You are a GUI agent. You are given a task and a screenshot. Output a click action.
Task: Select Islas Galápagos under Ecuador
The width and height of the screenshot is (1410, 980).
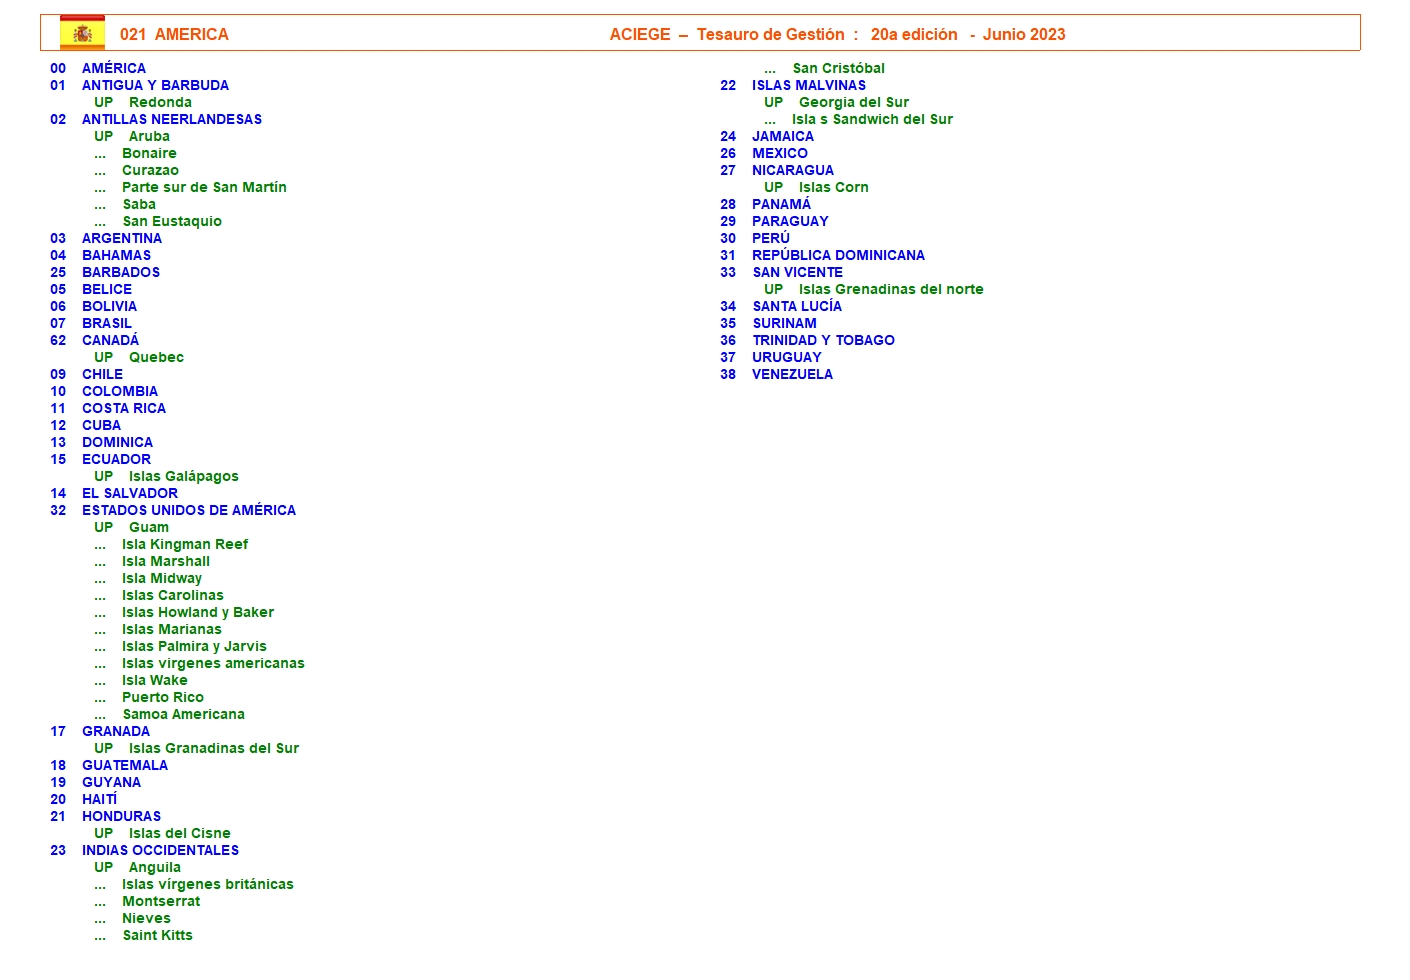(x=183, y=476)
